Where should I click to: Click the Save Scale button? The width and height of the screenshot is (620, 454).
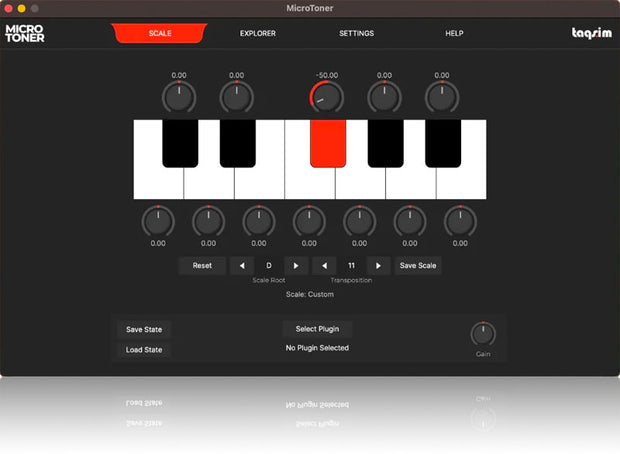pos(418,265)
